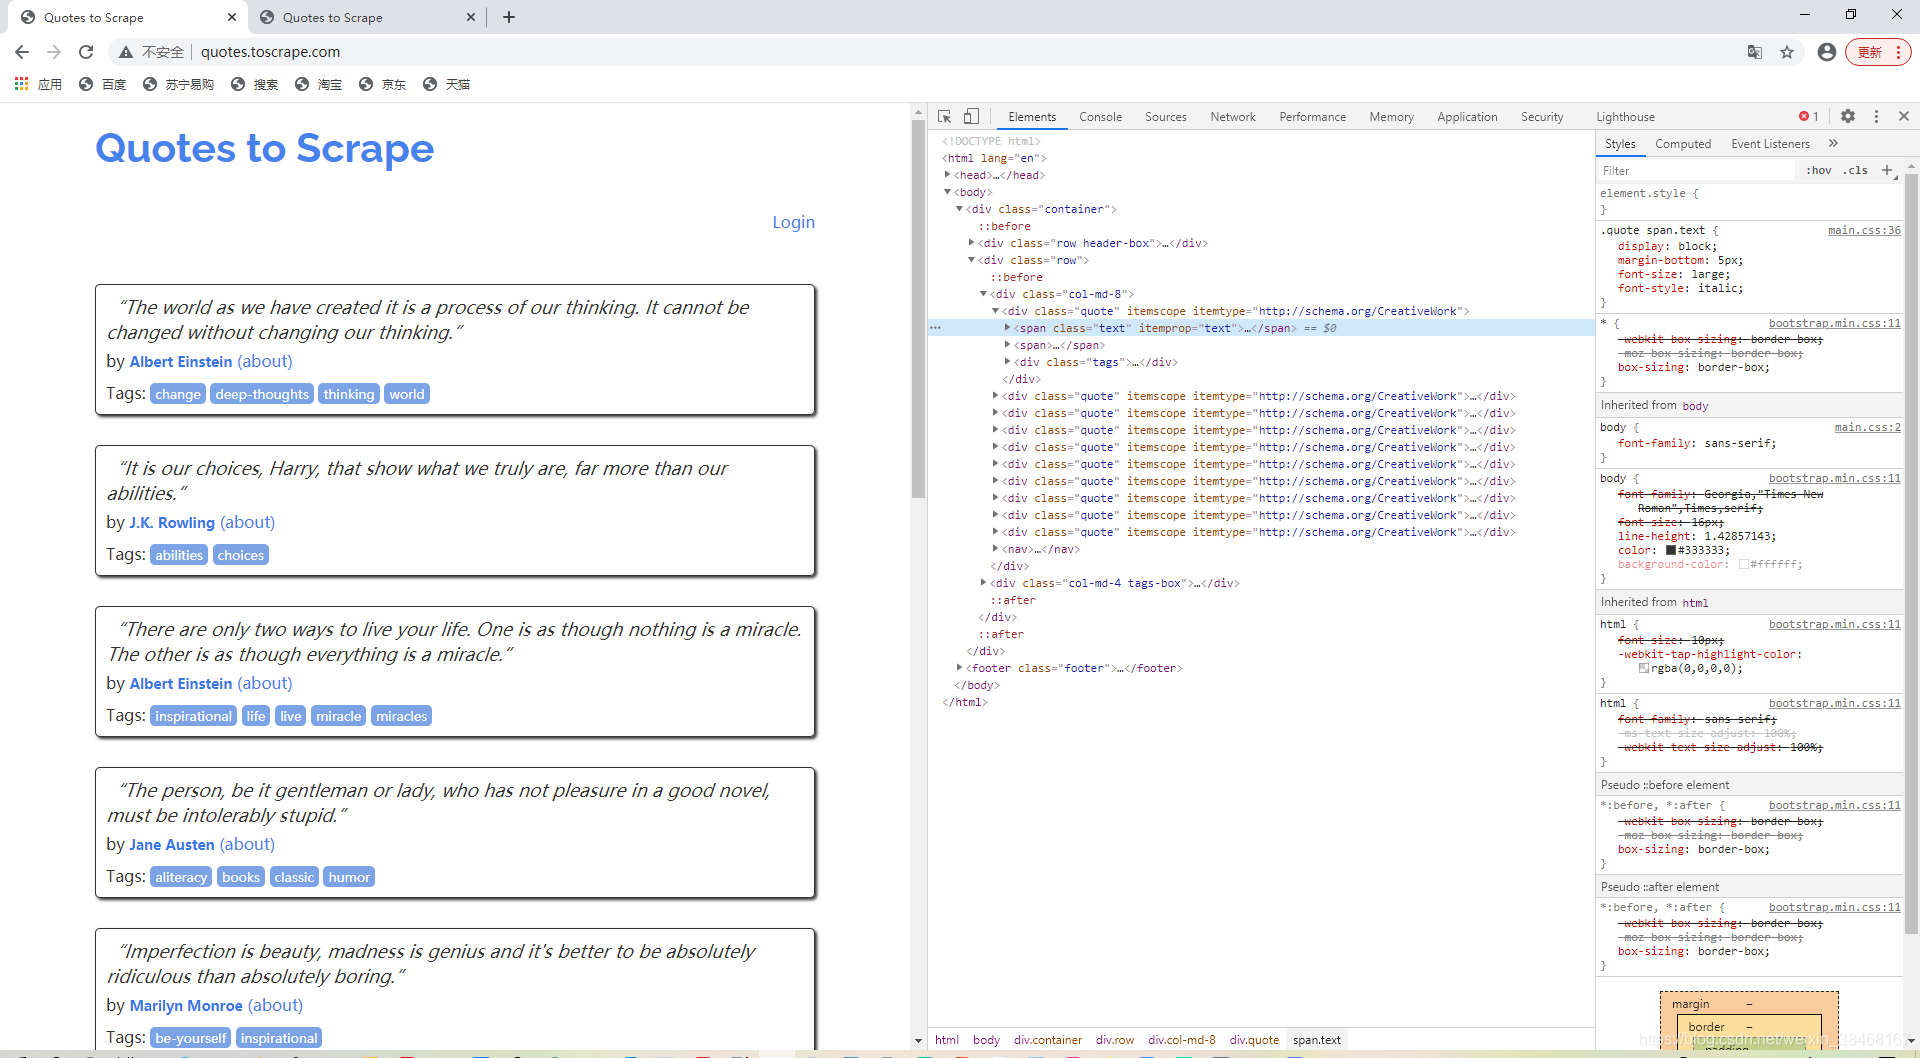This screenshot has width=1920, height=1058.
Task: Close the DevTools panel
Action: (1904, 116)
